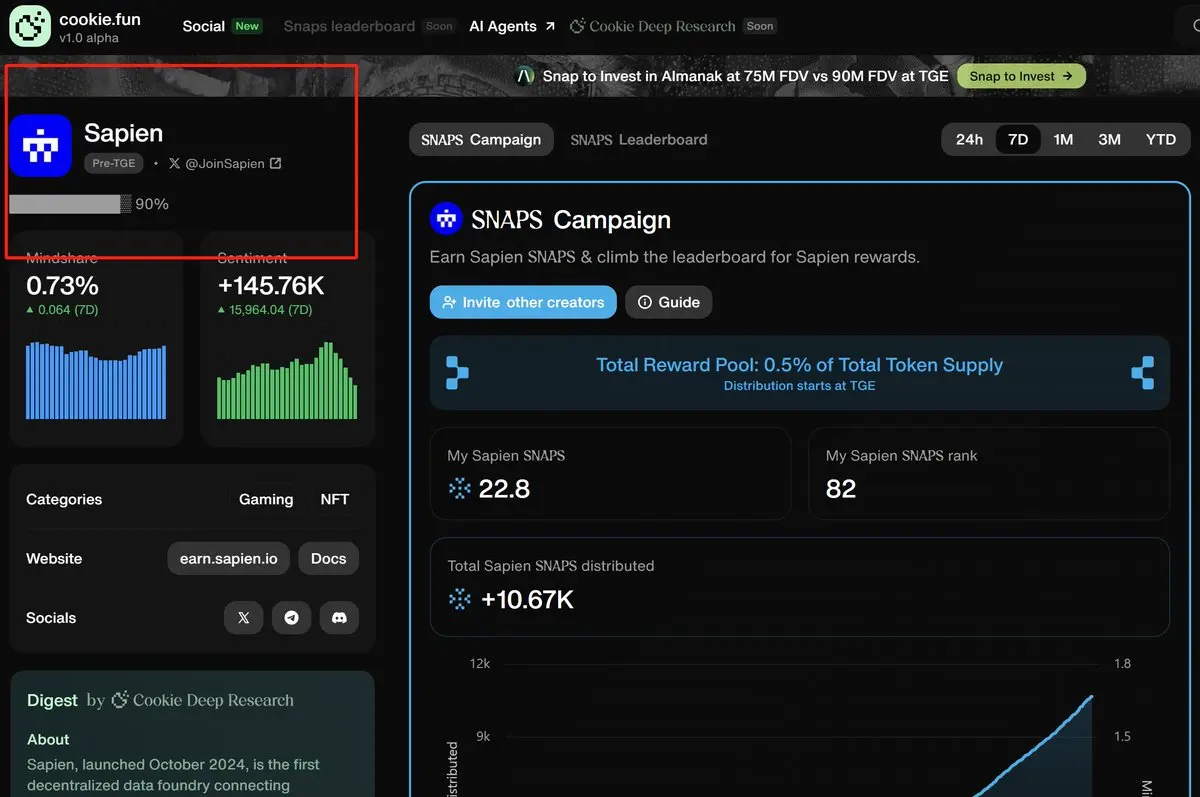
Task: Select the 3M time range
Action: 1109,139
